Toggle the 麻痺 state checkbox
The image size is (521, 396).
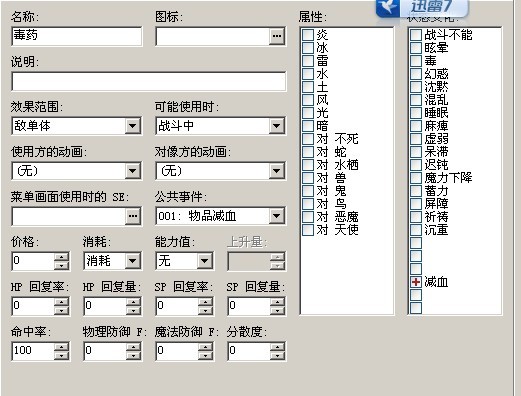pyautogui.click(x=416, y=126)
